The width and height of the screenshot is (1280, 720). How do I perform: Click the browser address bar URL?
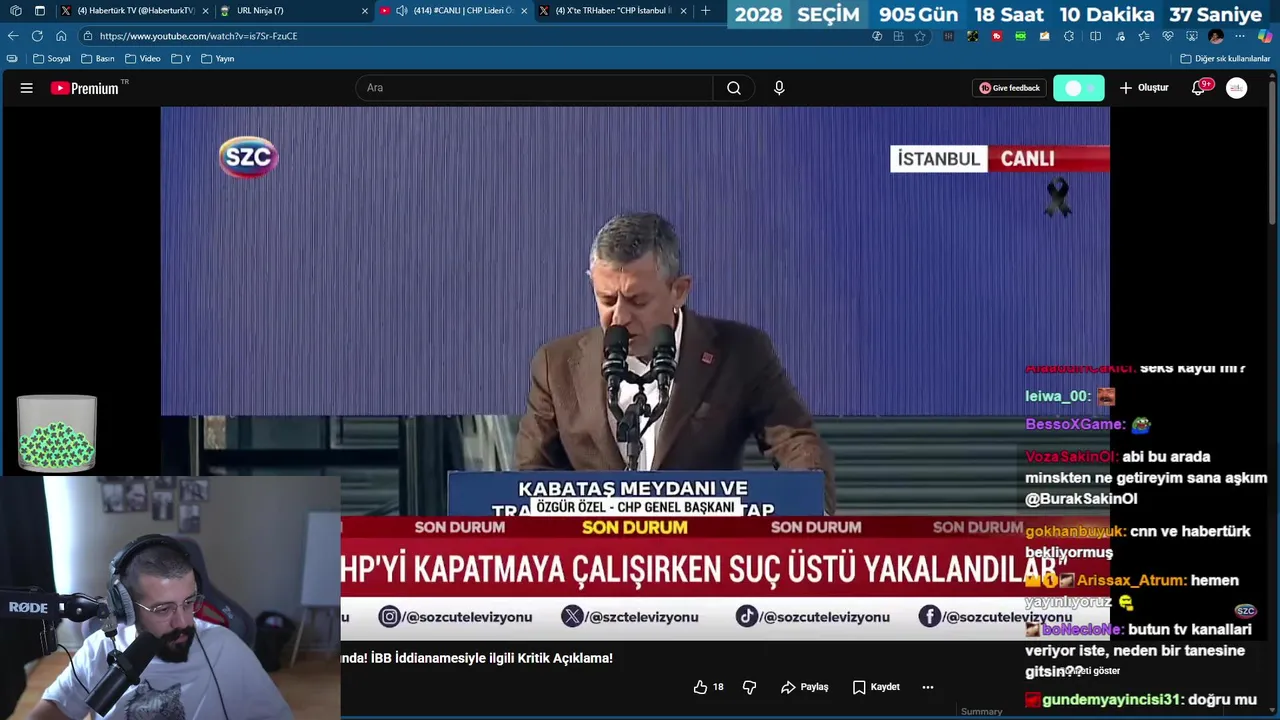point(198,36)
